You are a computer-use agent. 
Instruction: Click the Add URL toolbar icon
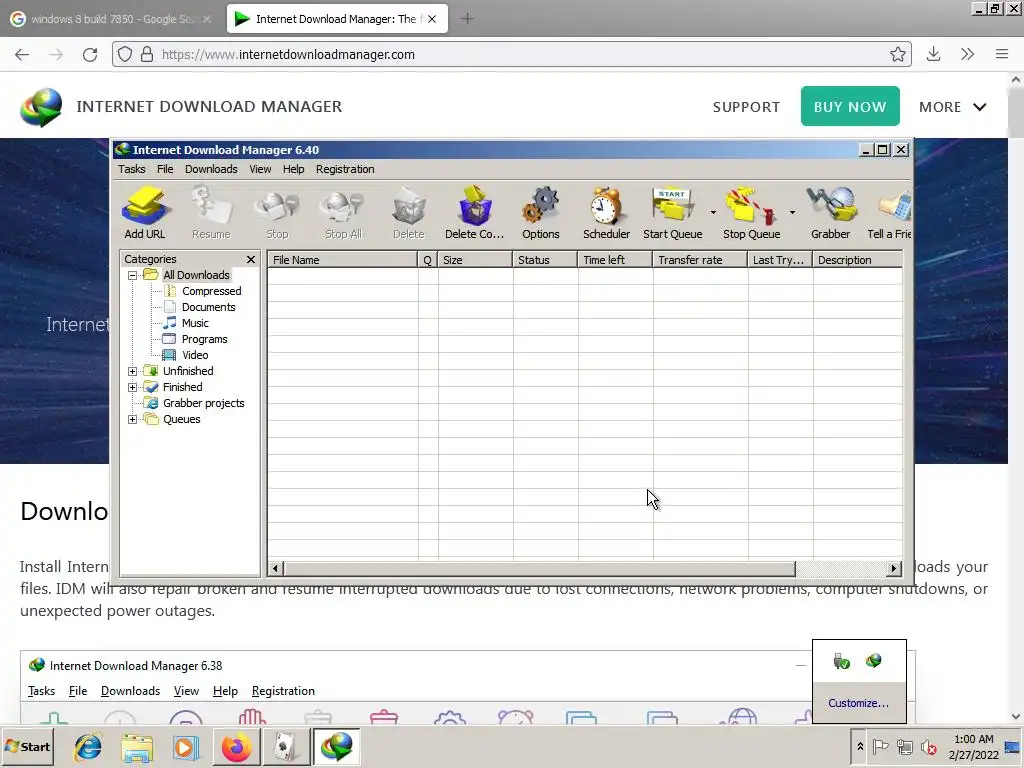145,213
